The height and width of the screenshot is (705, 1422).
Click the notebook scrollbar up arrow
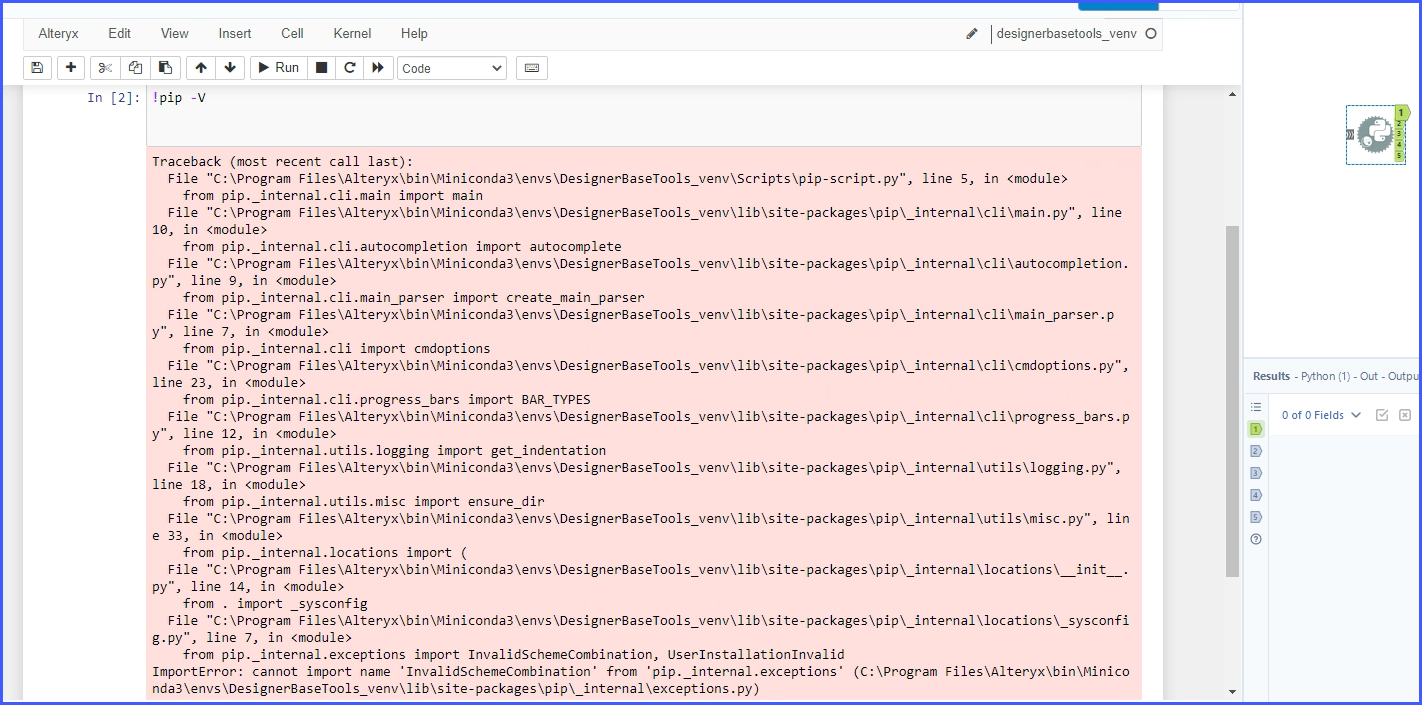point(1232,95)
